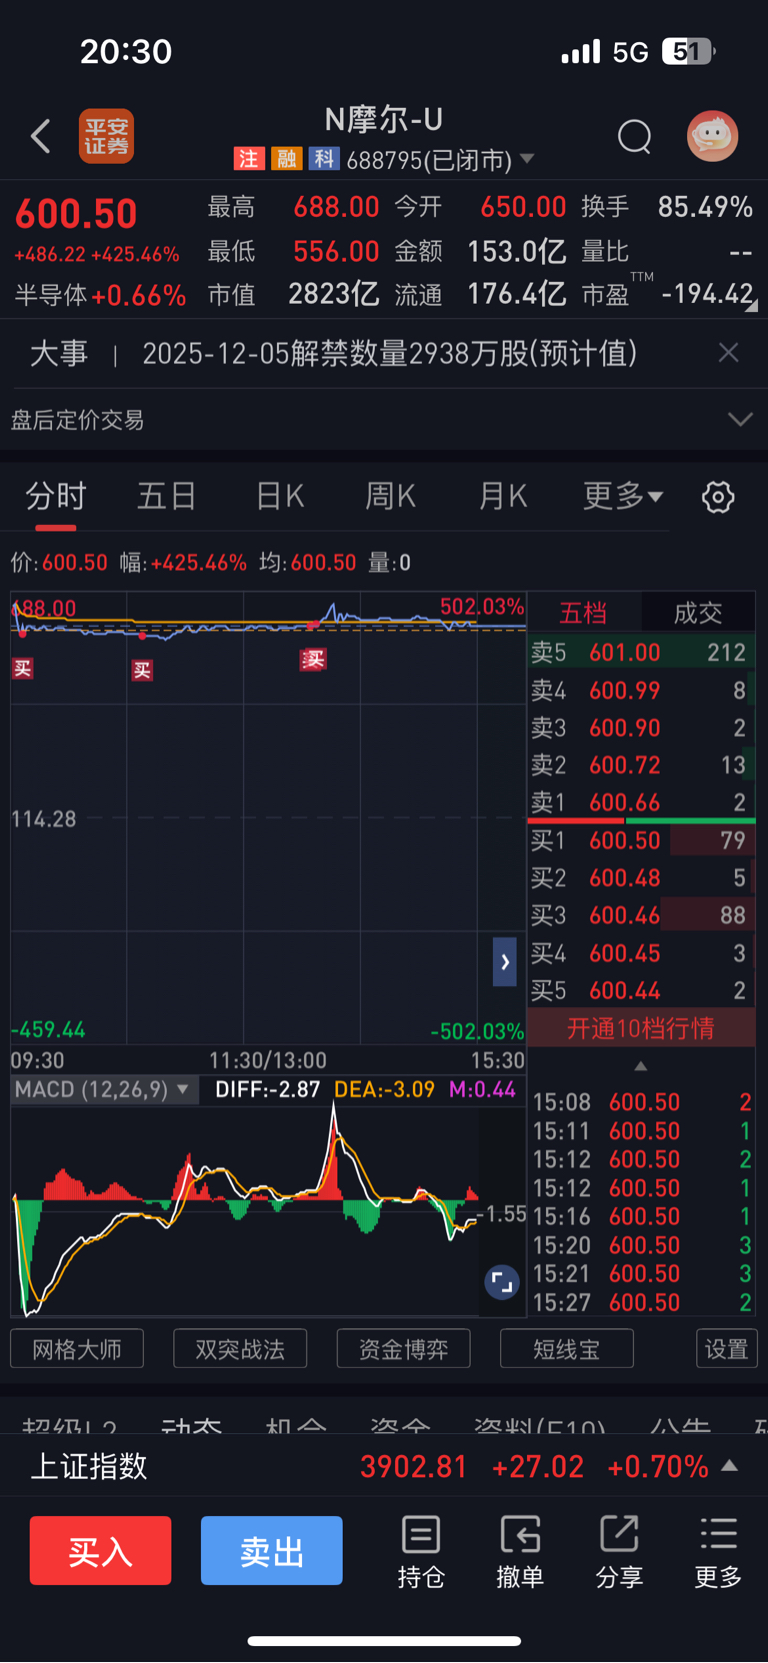The height and width of the screenshot is (1663, 768).
Task: Tap the 5G signal status indicator
Action: click(631, 52)
